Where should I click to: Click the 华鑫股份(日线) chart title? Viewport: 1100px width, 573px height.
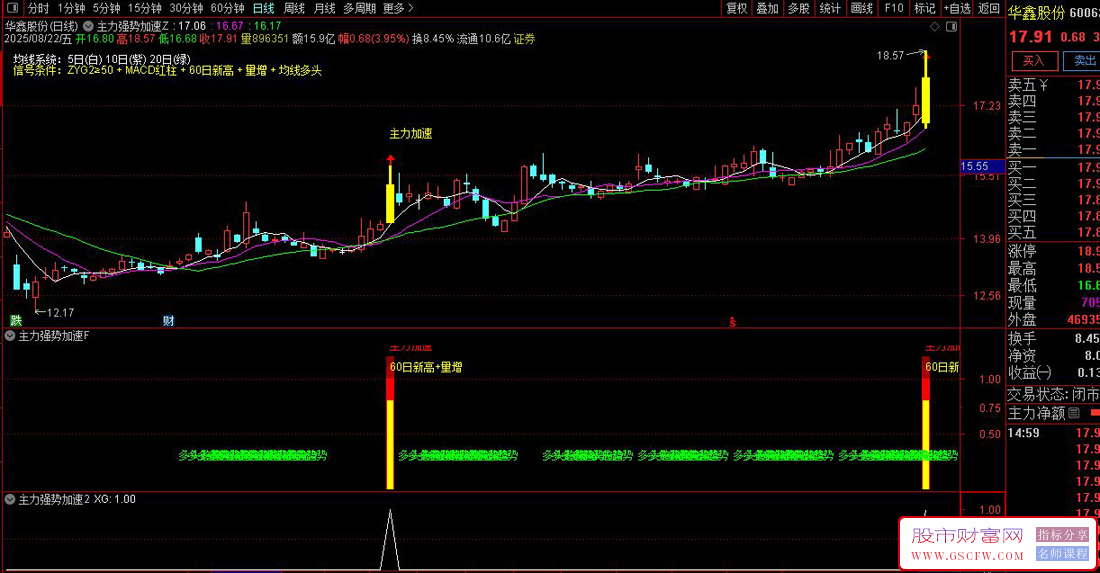point(41,26)
